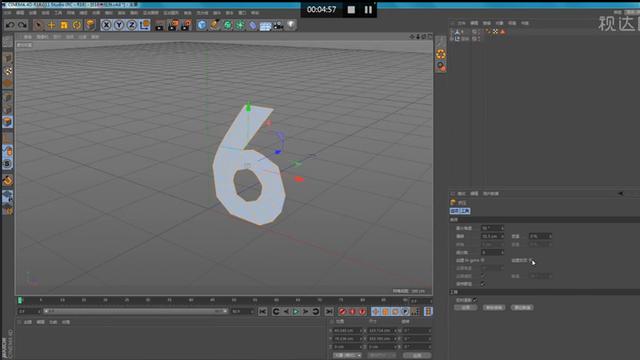Select the Scale tool

64,25
